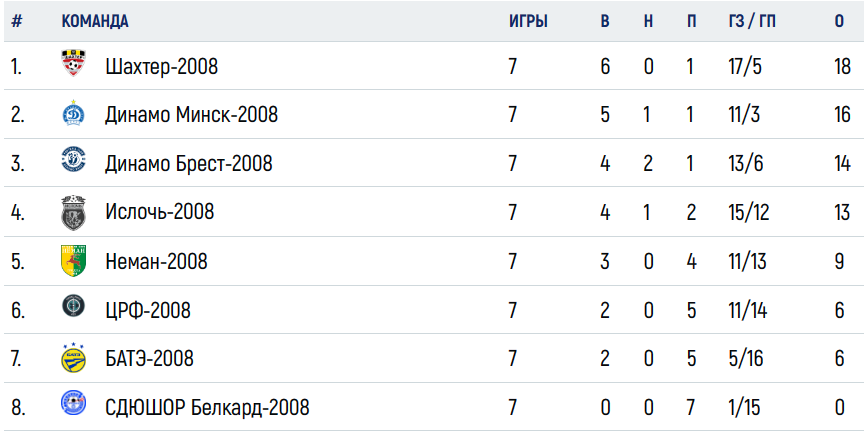Select the Неман-2008 team name
The image size is (864, 434).
click(156, 261)
